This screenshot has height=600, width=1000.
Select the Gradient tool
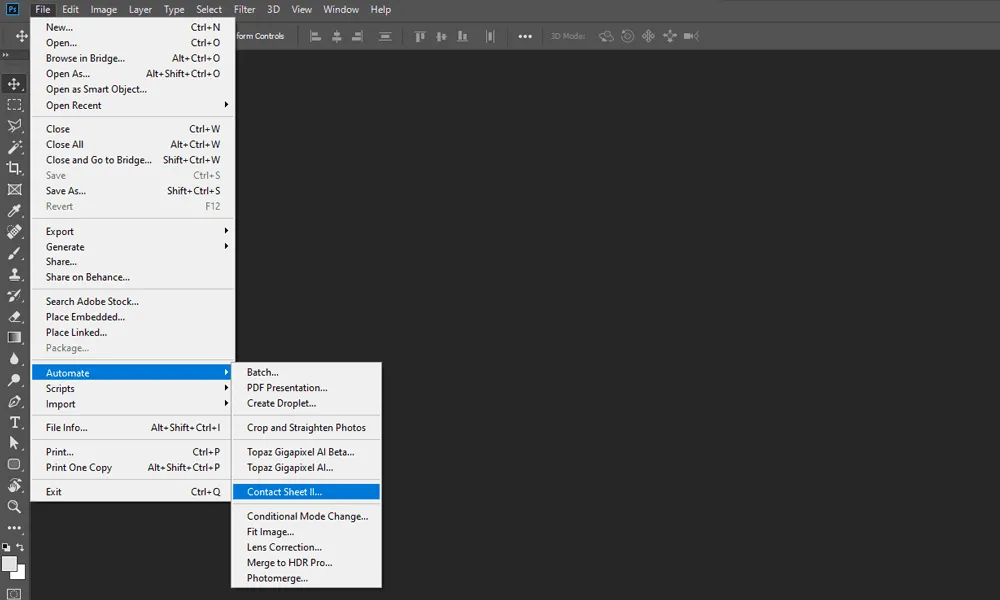click(14, 337)
